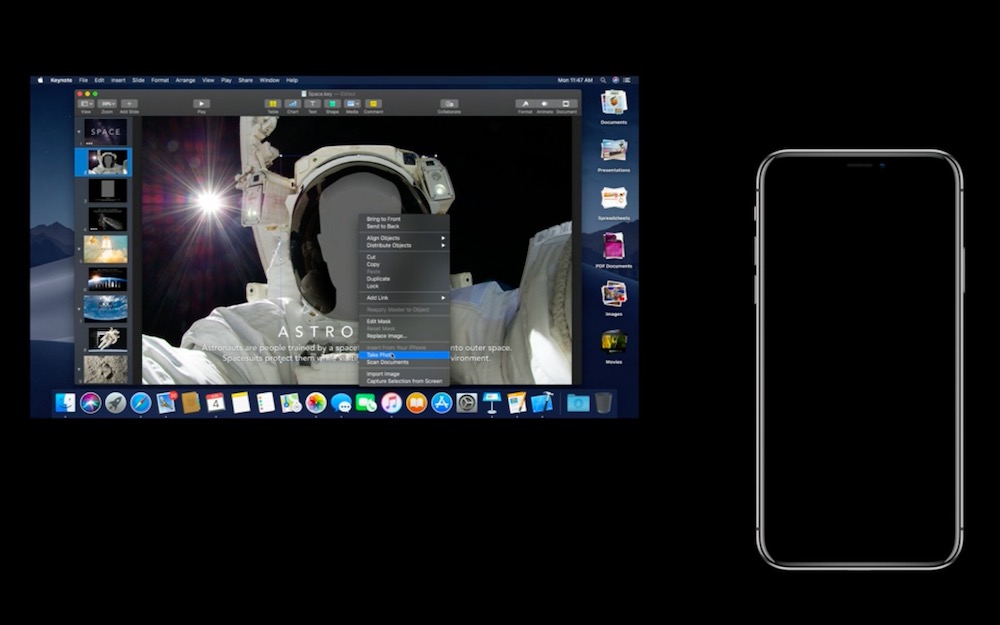
Task: Open System Preferences from the Dock
Action: point(466,402)
